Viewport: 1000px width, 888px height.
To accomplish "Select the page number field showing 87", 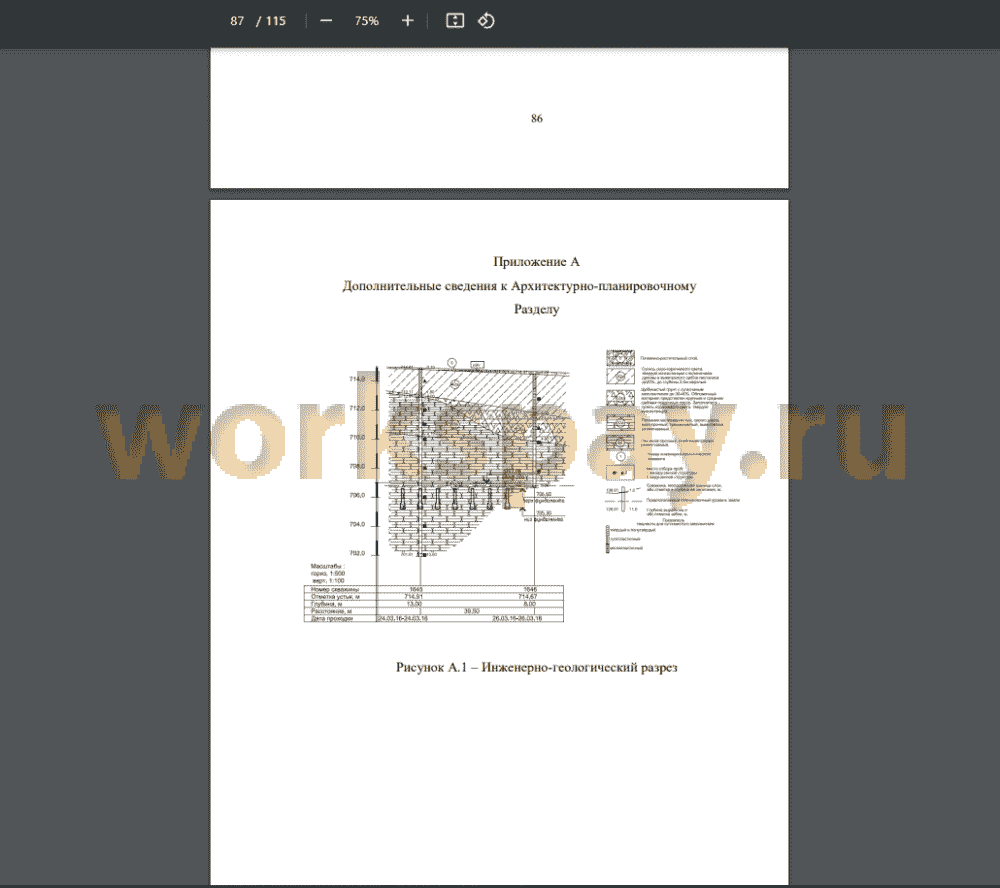I will pos(237,21).
